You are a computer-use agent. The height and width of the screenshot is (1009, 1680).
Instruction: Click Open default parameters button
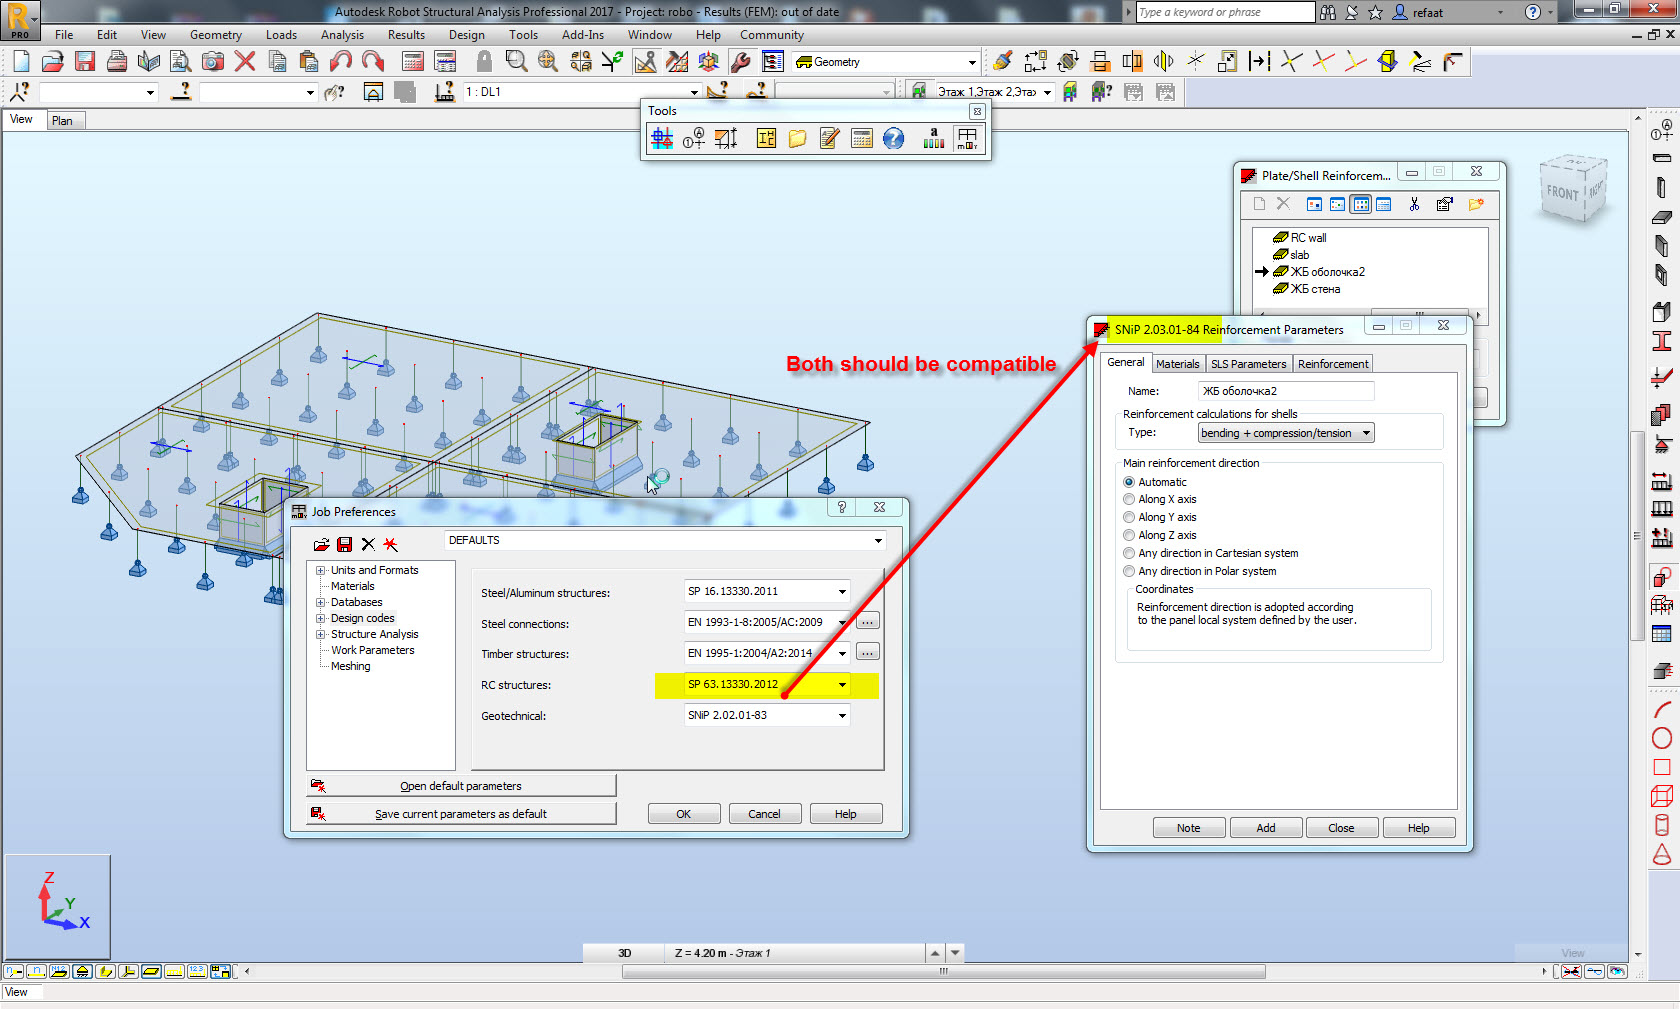click(x=462, y=786)
